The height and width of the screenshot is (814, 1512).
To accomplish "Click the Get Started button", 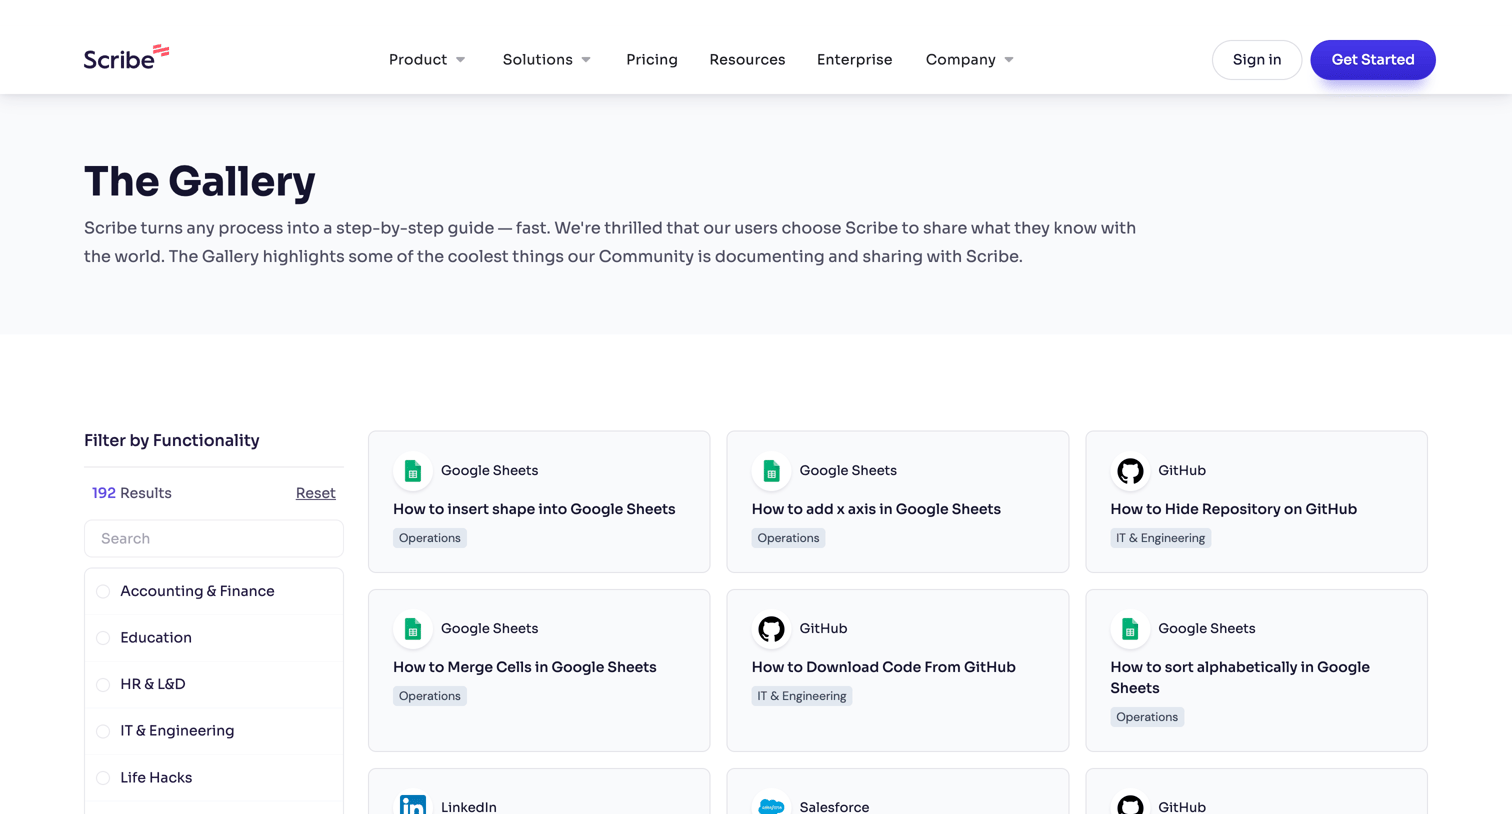I will click(x=1373, y=60).
